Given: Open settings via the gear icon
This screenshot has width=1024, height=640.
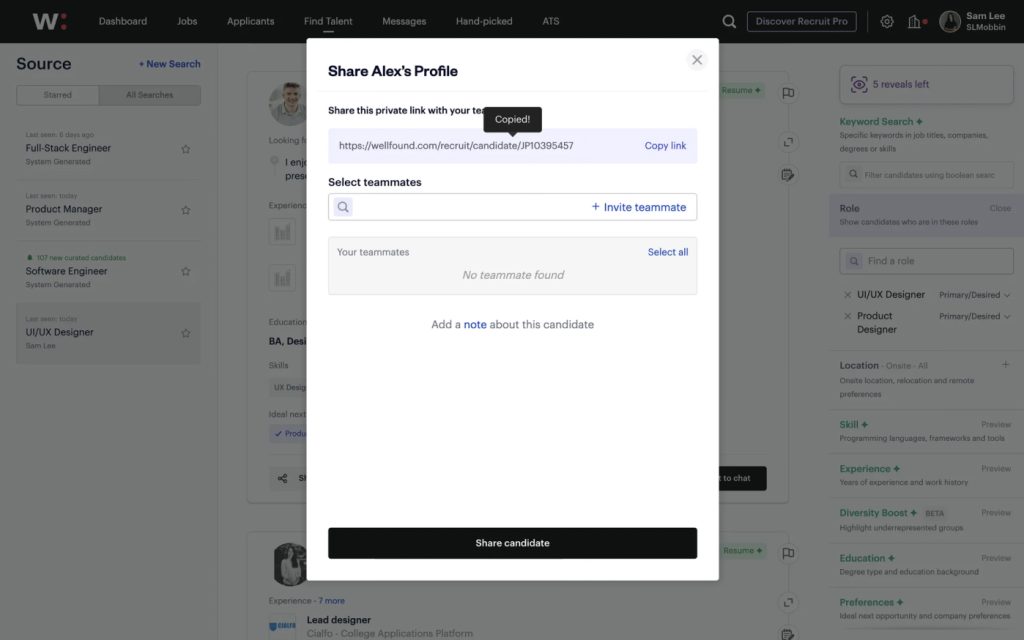Looking at the screenshot, I should coord(886,20).
